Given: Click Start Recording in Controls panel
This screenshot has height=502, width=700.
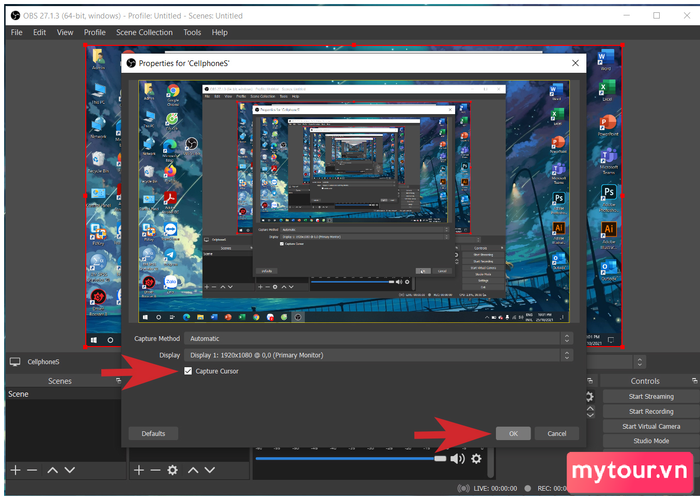Looking at the screenshot, I should point(651,411).
